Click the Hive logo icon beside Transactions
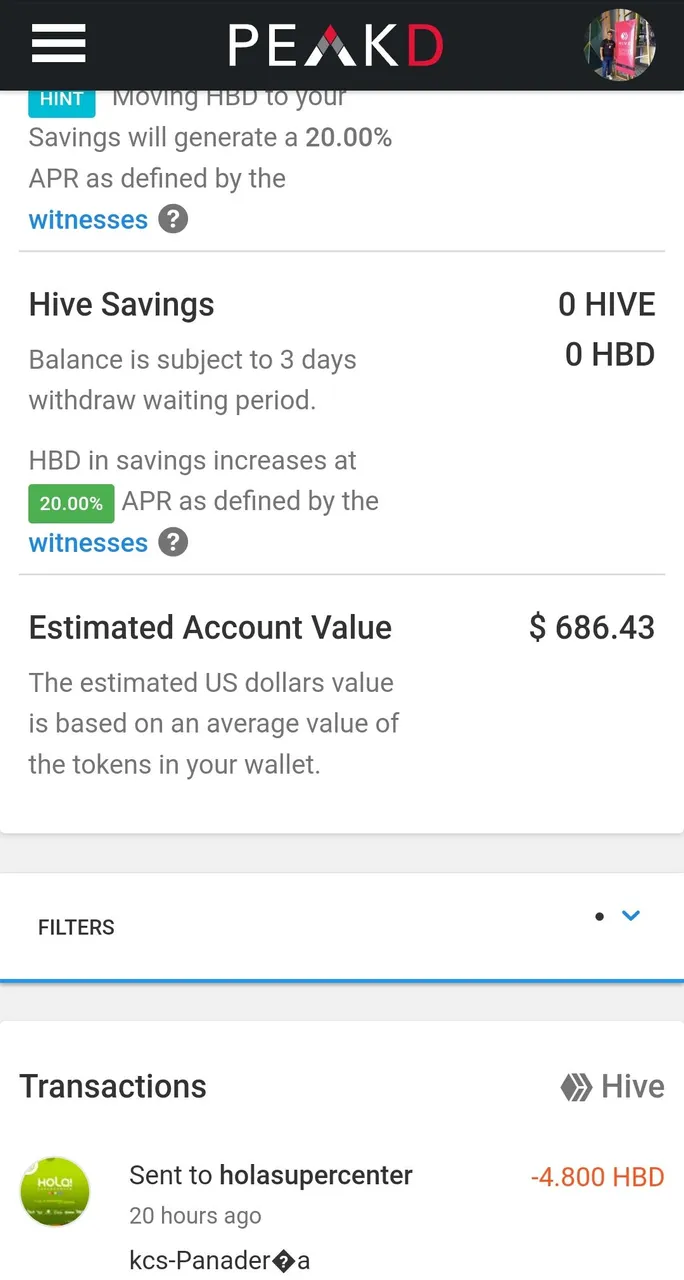 click(576, 1087)
